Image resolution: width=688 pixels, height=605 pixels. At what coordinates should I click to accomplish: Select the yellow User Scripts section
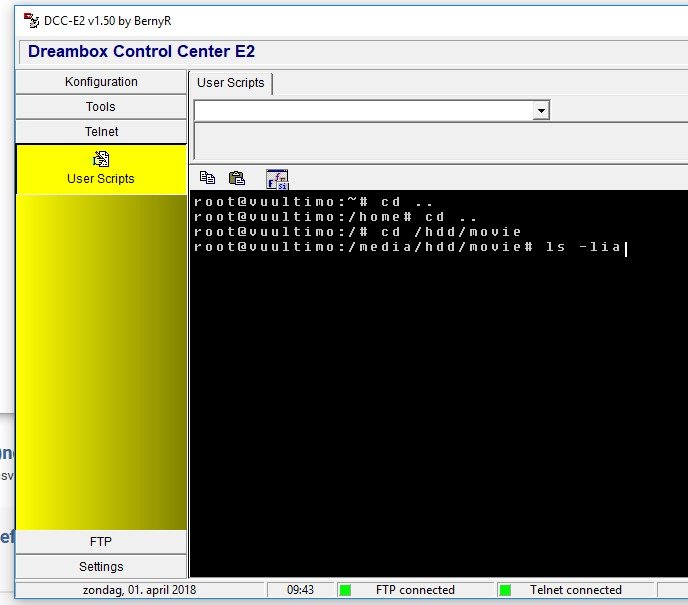101,170
